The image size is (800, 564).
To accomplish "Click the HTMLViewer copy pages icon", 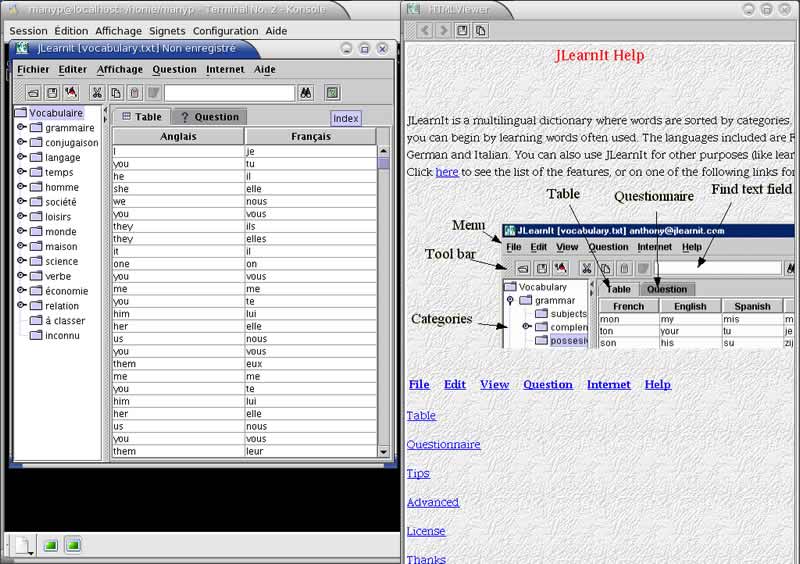I will pyautogui.click(x=481, y=31).
